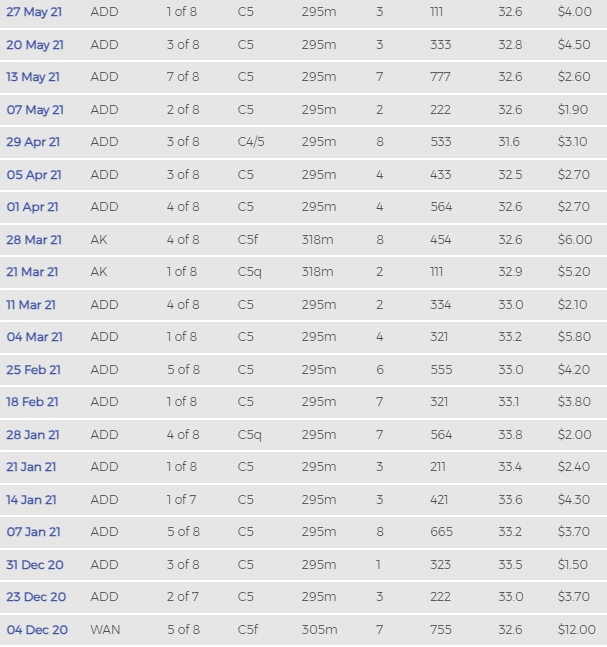Open the 04 Dec 20 WAN race
607x647 pixels.
[x=37, y=630]
